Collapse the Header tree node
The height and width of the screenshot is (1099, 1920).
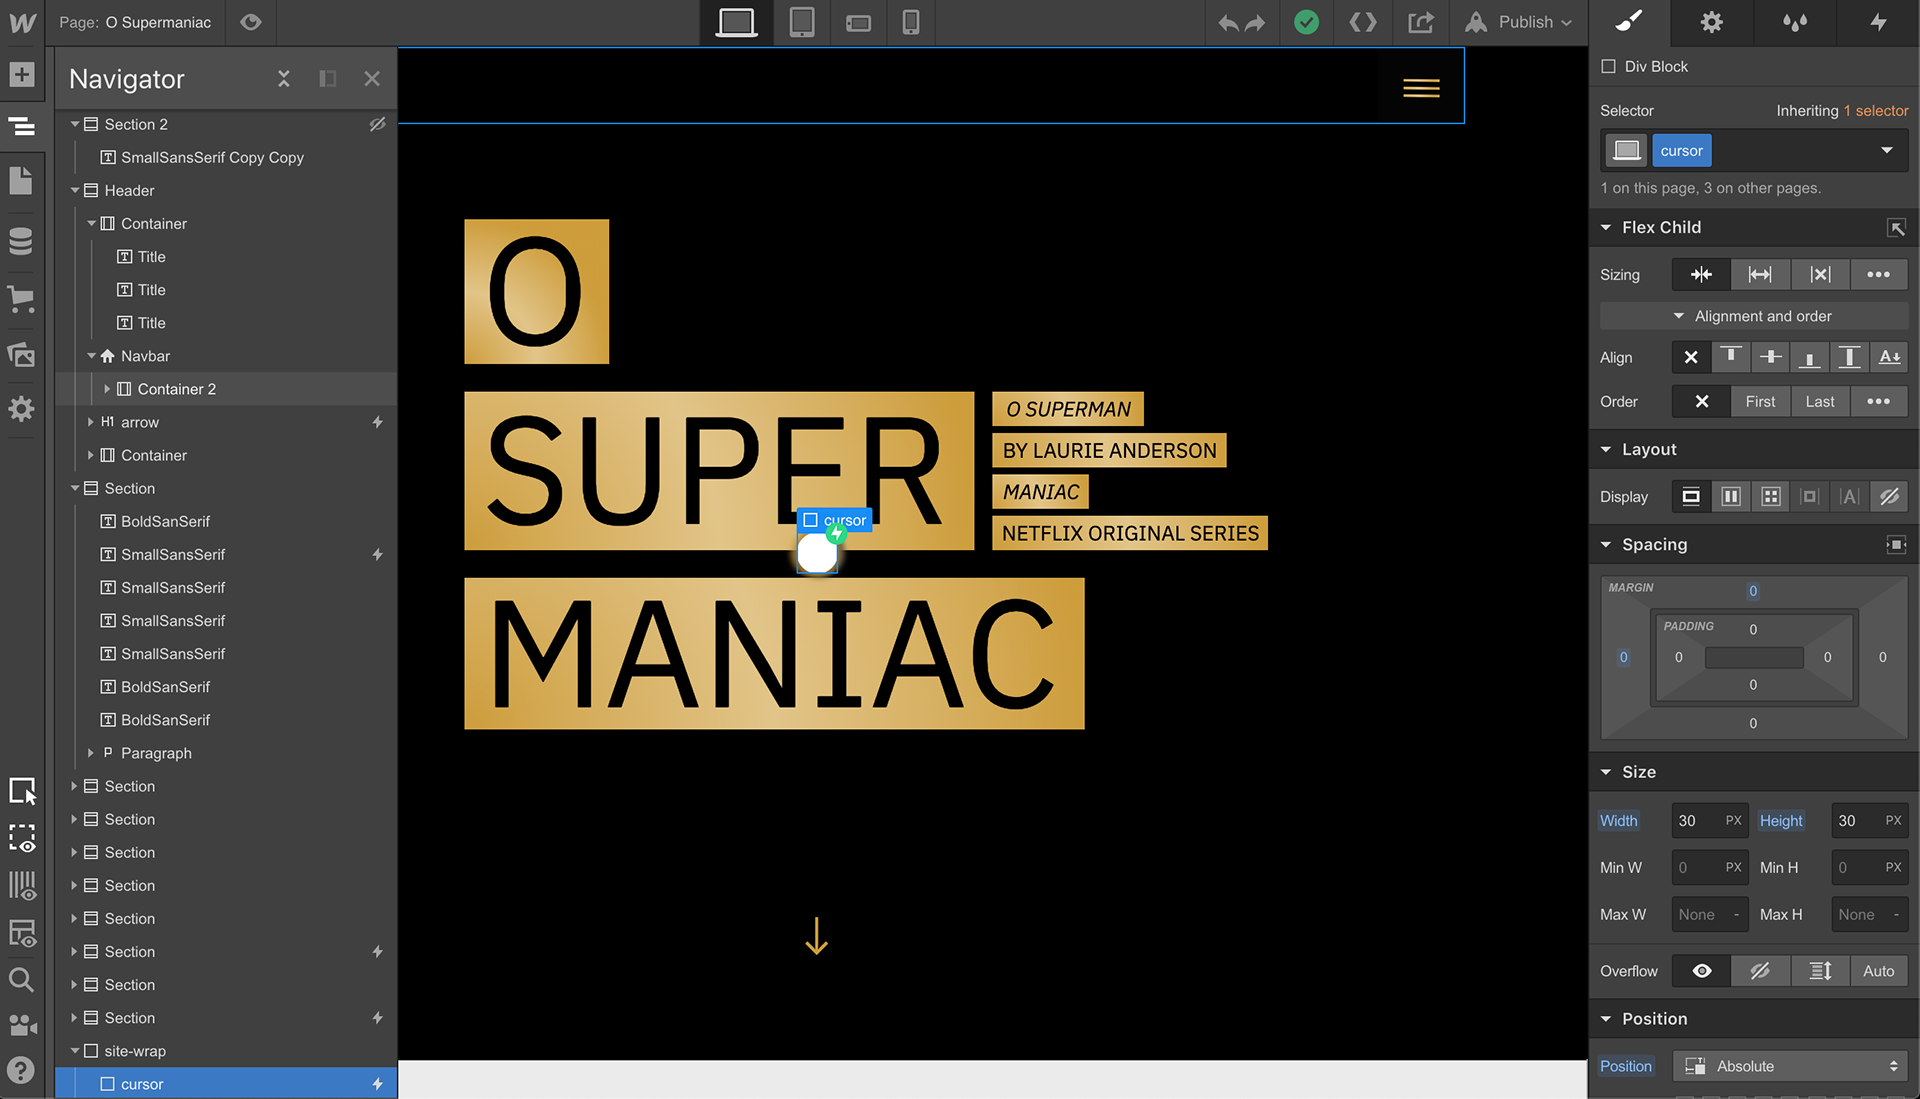pyautogui.click(x=74, y=190)
